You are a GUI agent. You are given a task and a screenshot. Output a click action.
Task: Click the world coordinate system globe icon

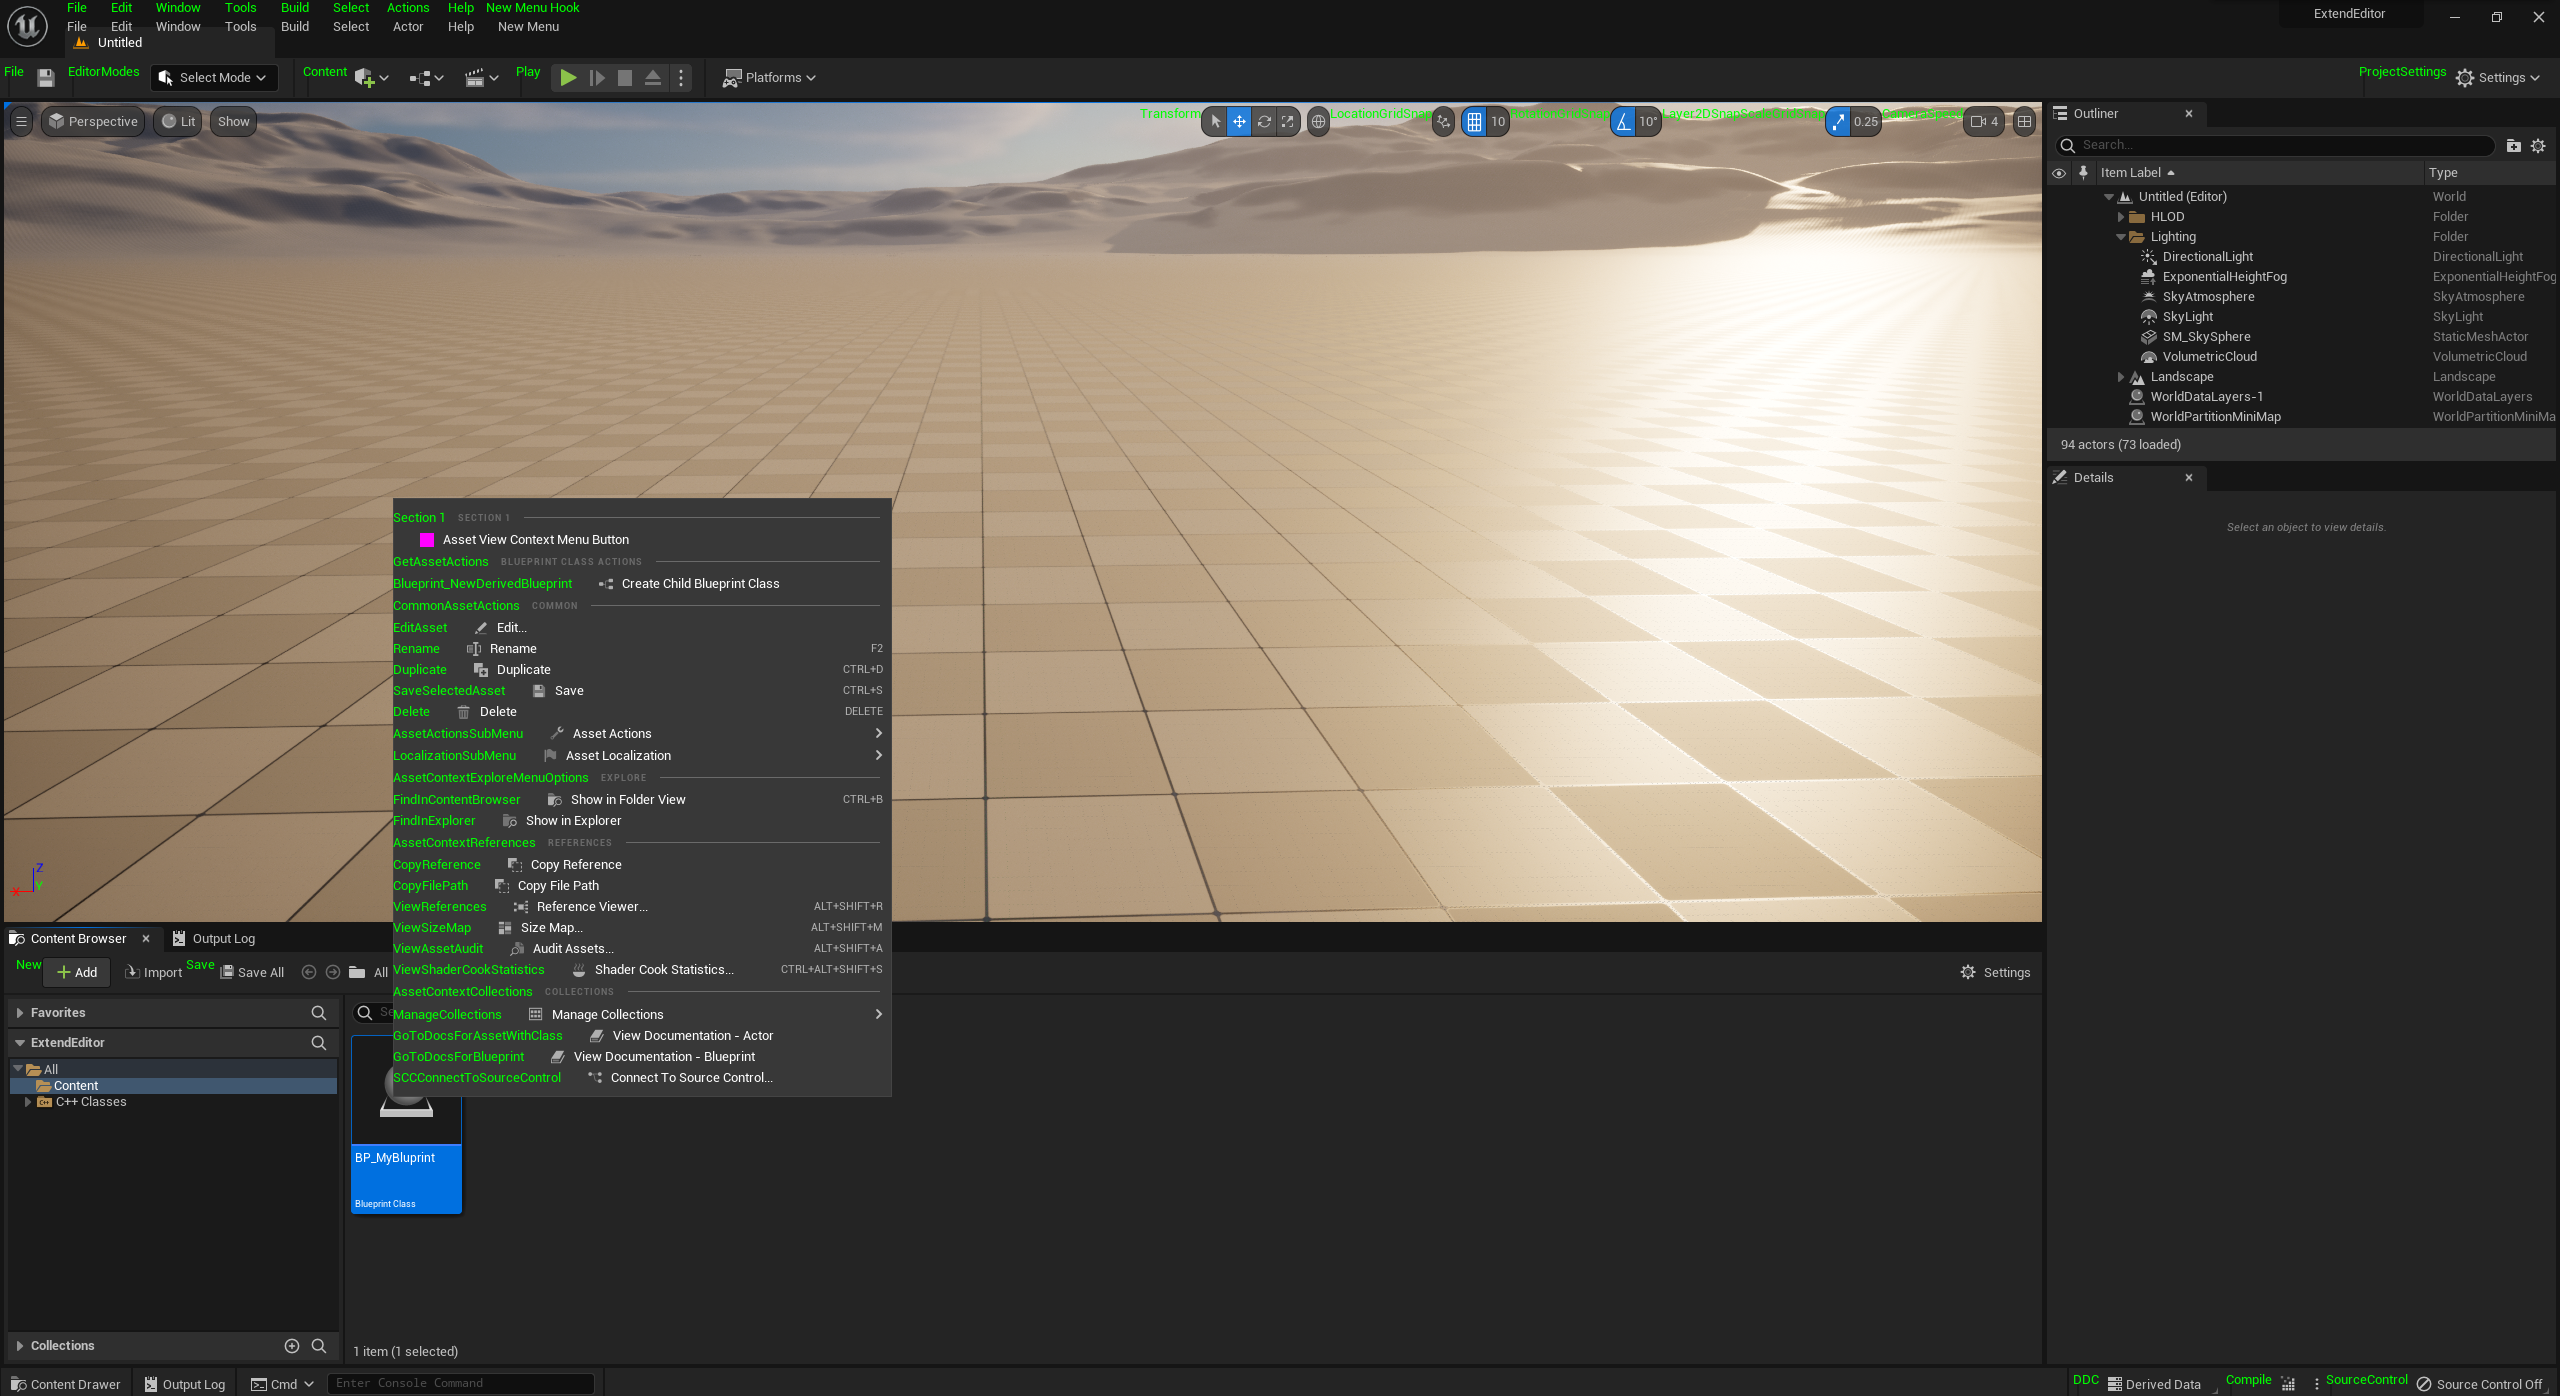pyautogui.click(x=1318, y=122)
